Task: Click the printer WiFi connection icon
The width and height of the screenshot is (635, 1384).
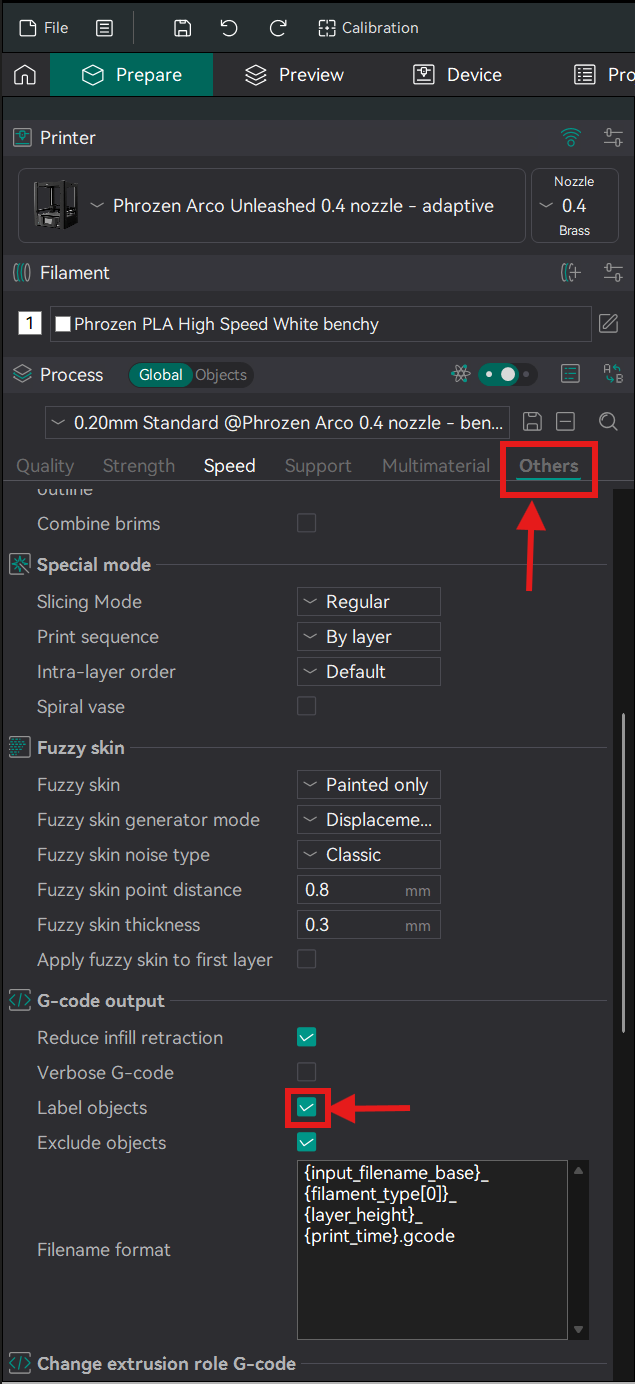Action: click(571, 137)
